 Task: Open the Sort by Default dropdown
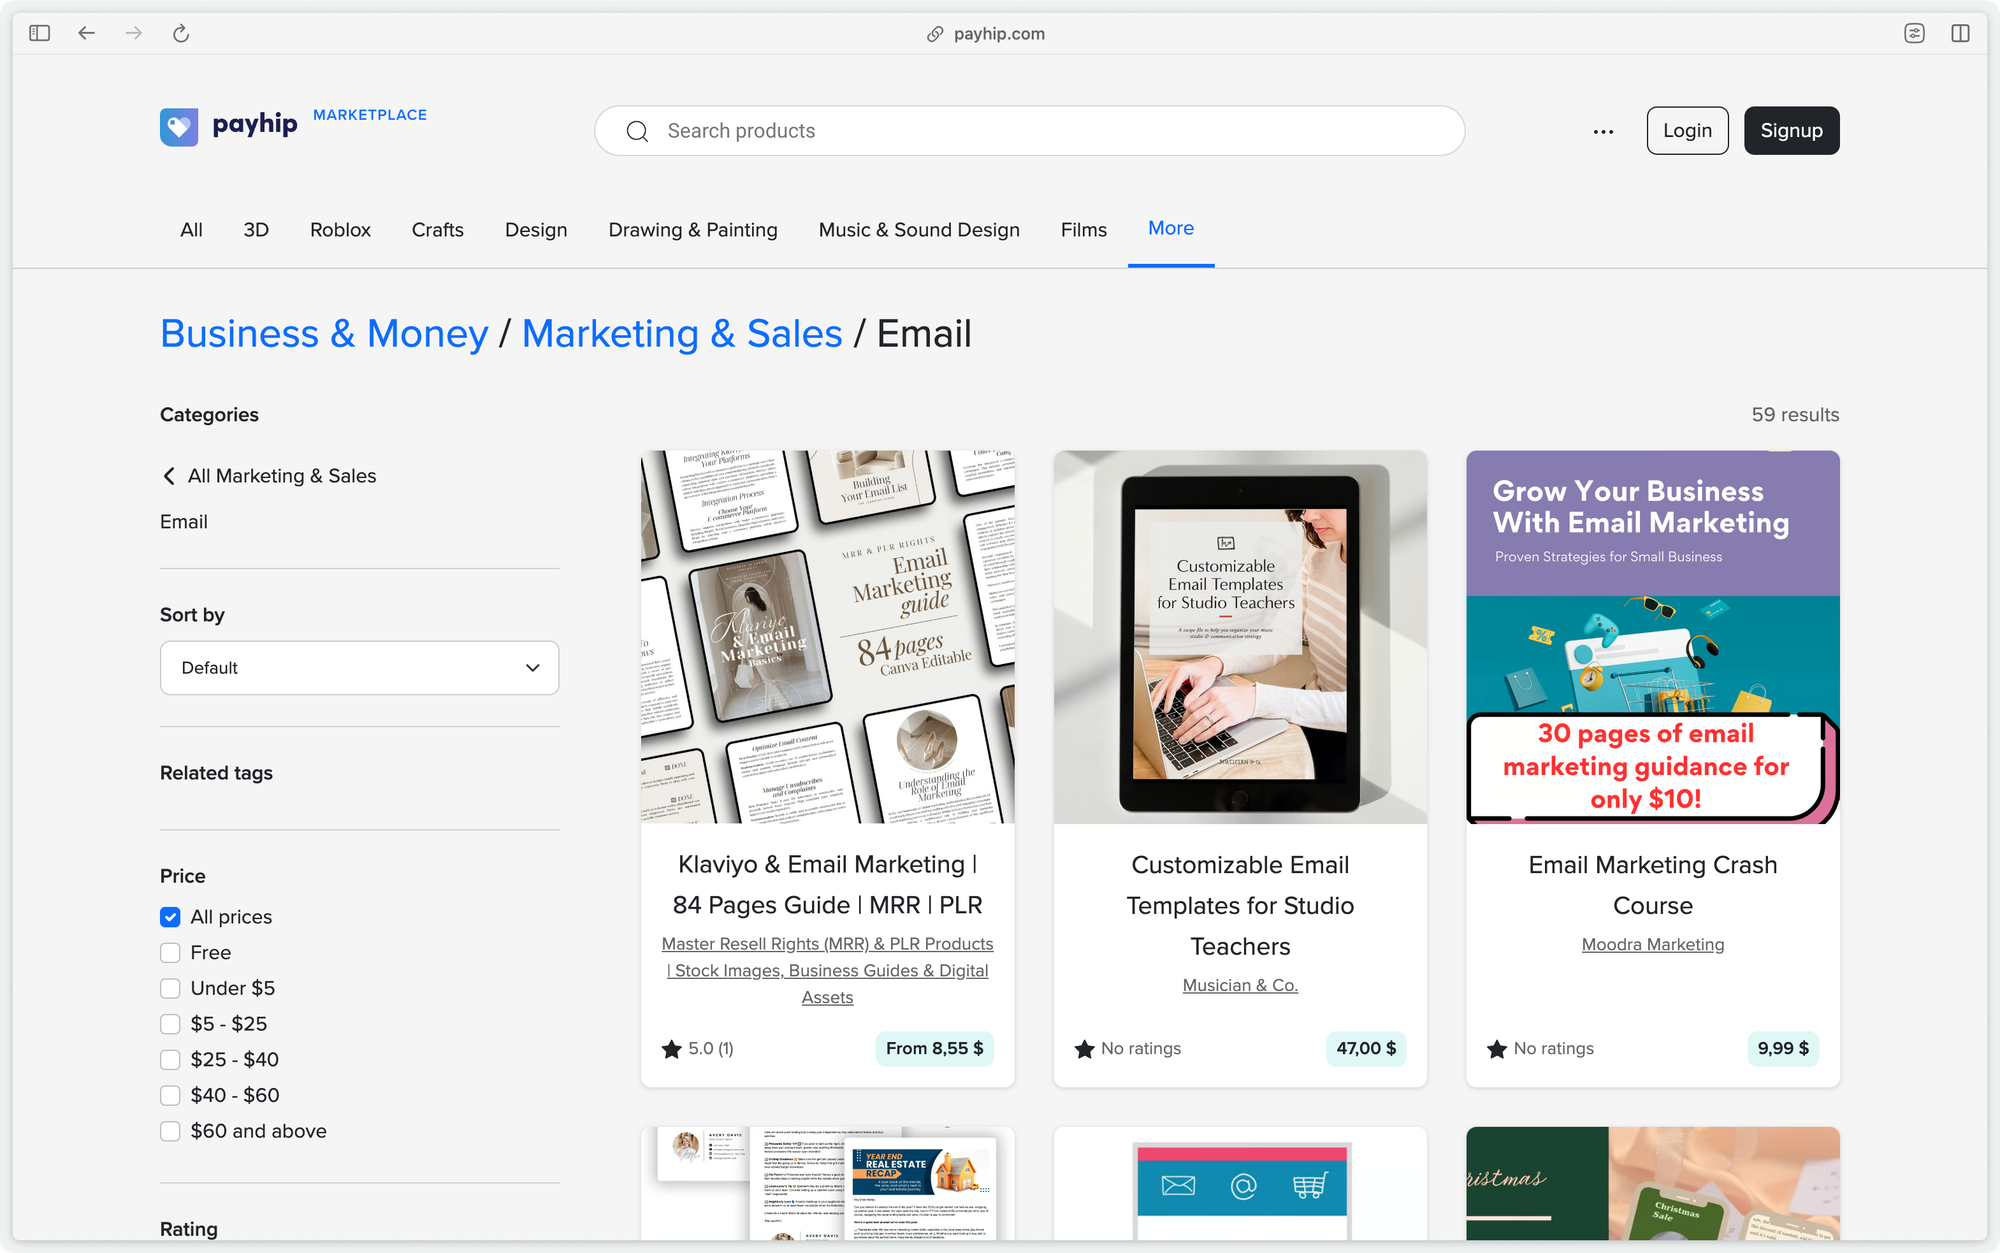pyautogui.click(x=359, y=668)
